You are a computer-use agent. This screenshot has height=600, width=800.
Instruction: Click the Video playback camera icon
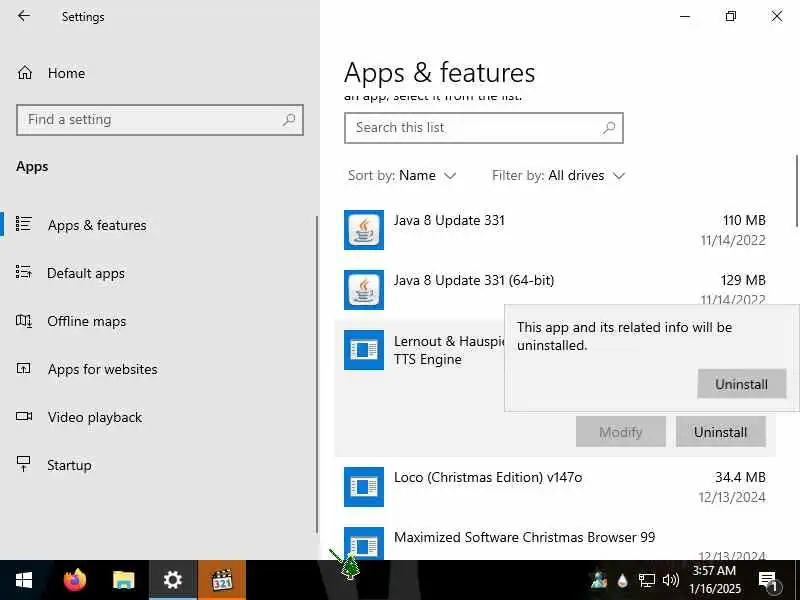(x=23, y=416)
